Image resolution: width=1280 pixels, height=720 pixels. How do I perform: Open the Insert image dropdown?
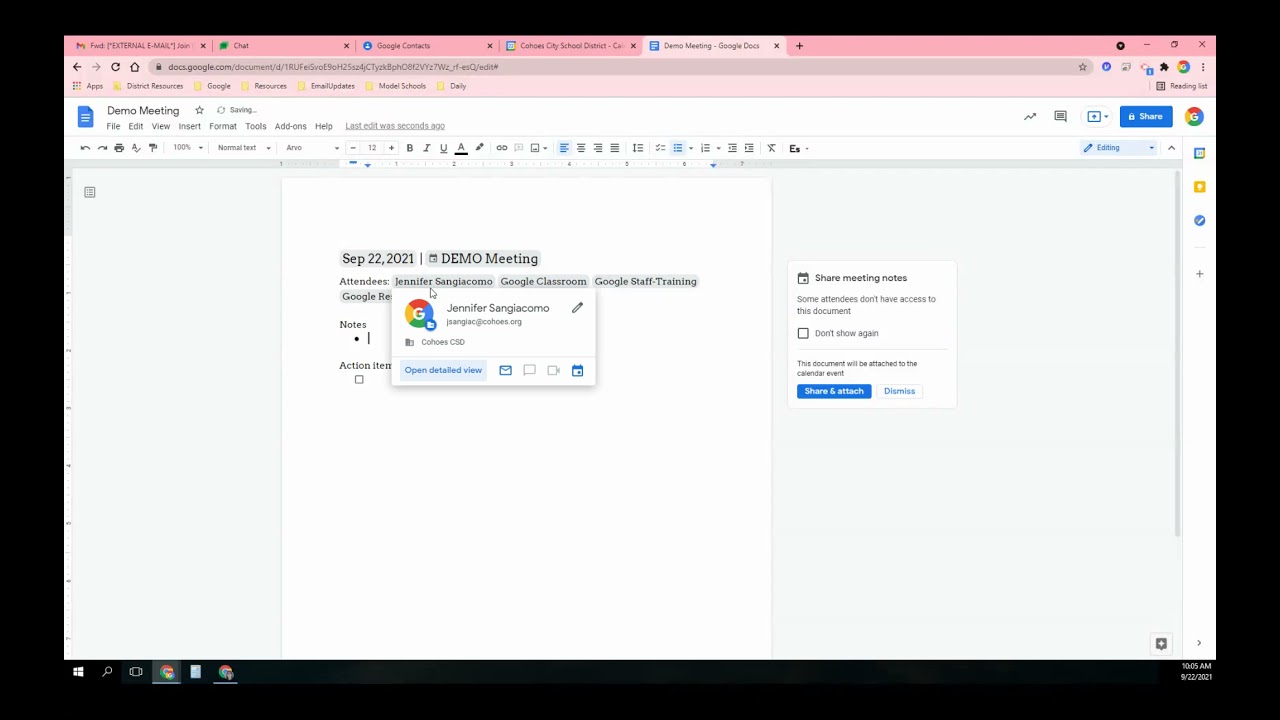tap(539, 148)
